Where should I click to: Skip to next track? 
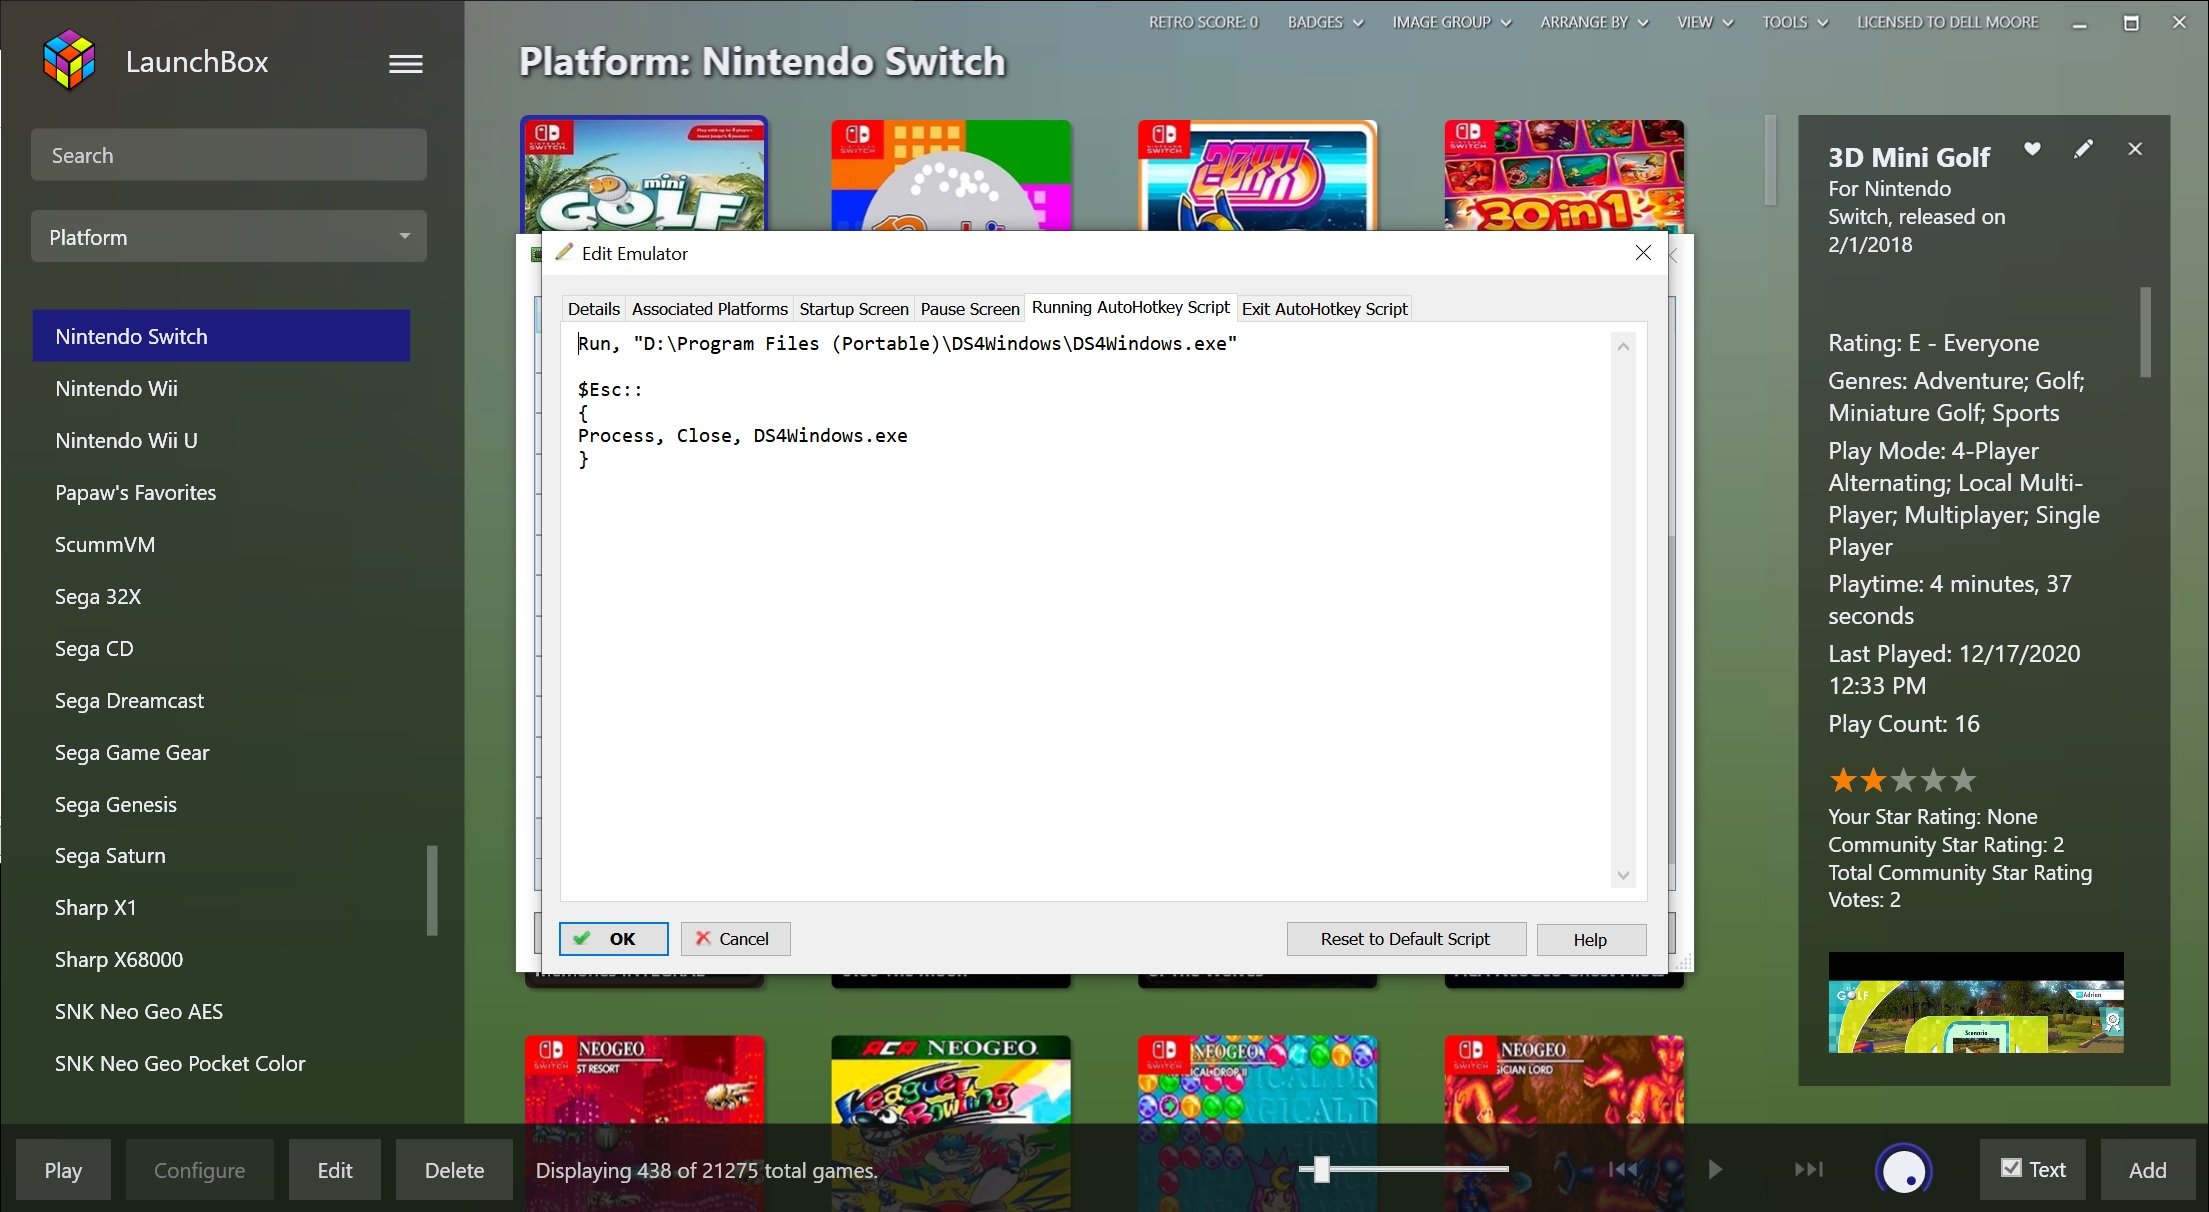coord(1808,1169)
